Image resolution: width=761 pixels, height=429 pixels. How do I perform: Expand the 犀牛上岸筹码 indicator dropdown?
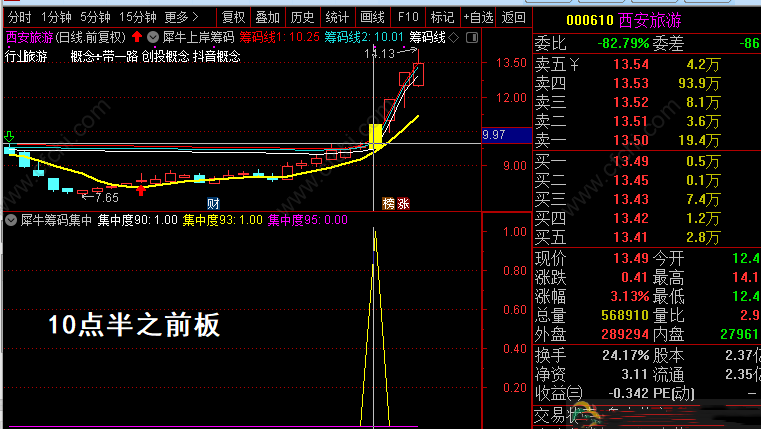click(153, 37)
